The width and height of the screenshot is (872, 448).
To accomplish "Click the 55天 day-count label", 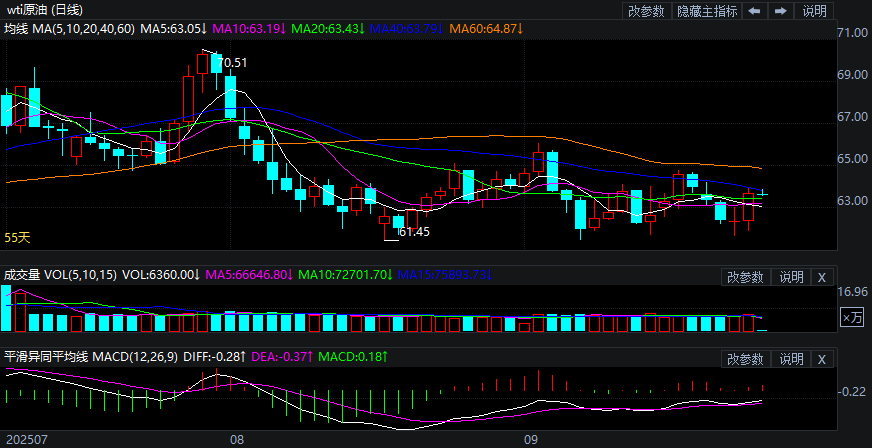I will [x=18, y=238].
